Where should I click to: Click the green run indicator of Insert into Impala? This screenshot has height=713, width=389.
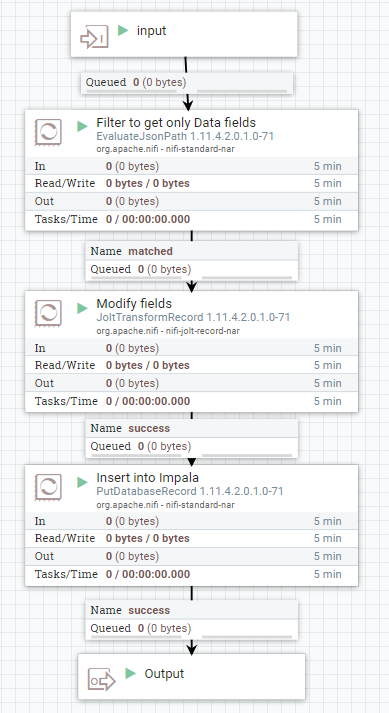[82, 482]
